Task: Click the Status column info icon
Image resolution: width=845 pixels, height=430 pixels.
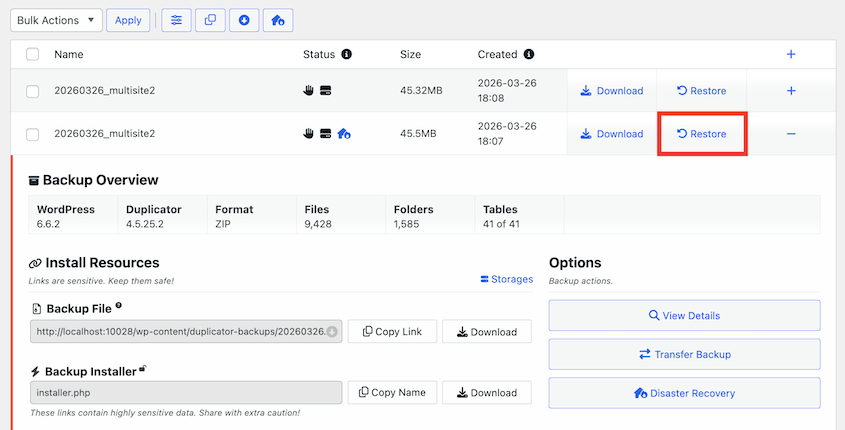Action: [x=347, y=54]
